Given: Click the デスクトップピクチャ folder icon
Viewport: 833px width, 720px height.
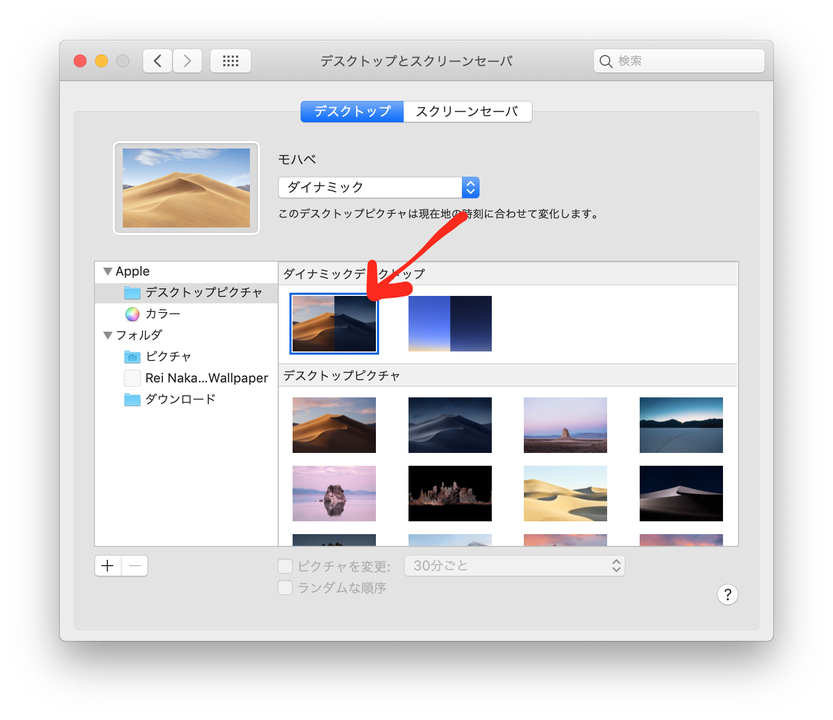Looking at the screenshot, I should (132, 293).
